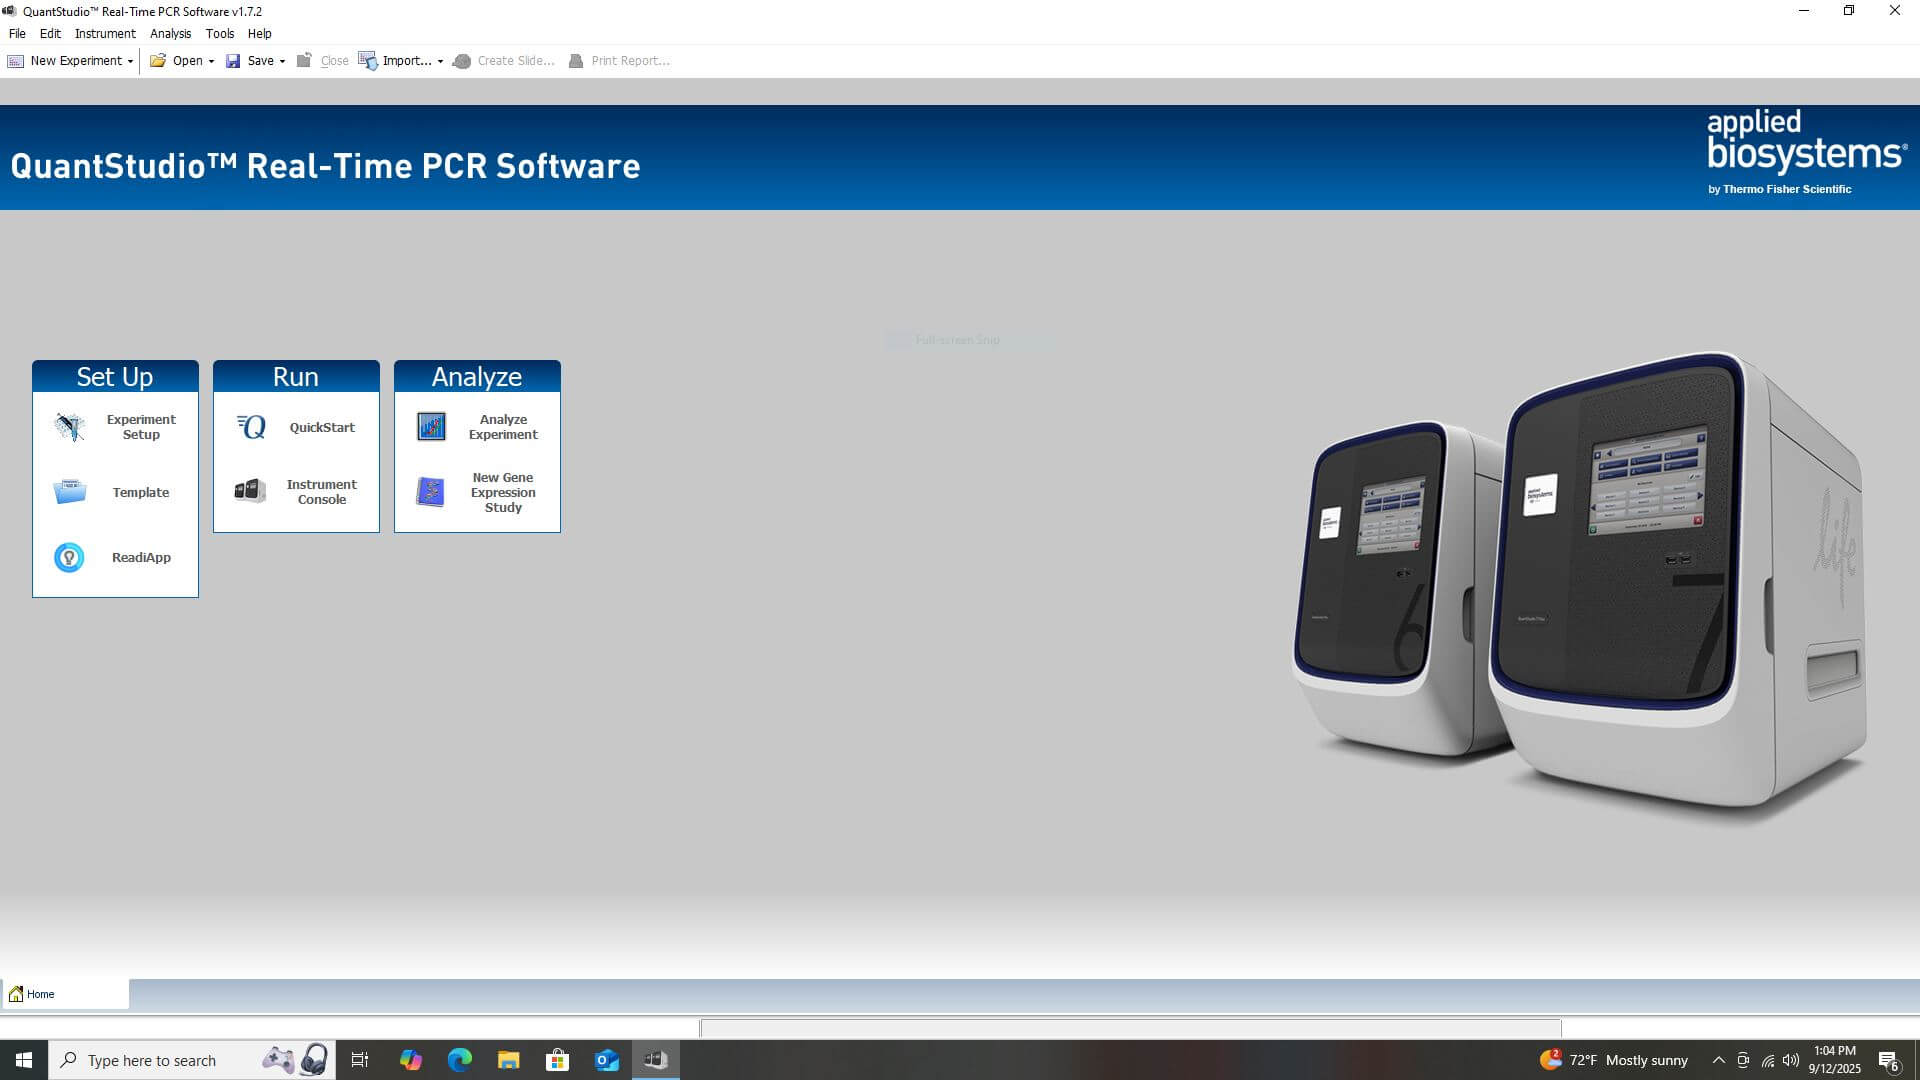Expand the Import dropdown arrow
Image resolution: width=1920 pixels, height=1080 pixels.
click(x=440, y=62)
